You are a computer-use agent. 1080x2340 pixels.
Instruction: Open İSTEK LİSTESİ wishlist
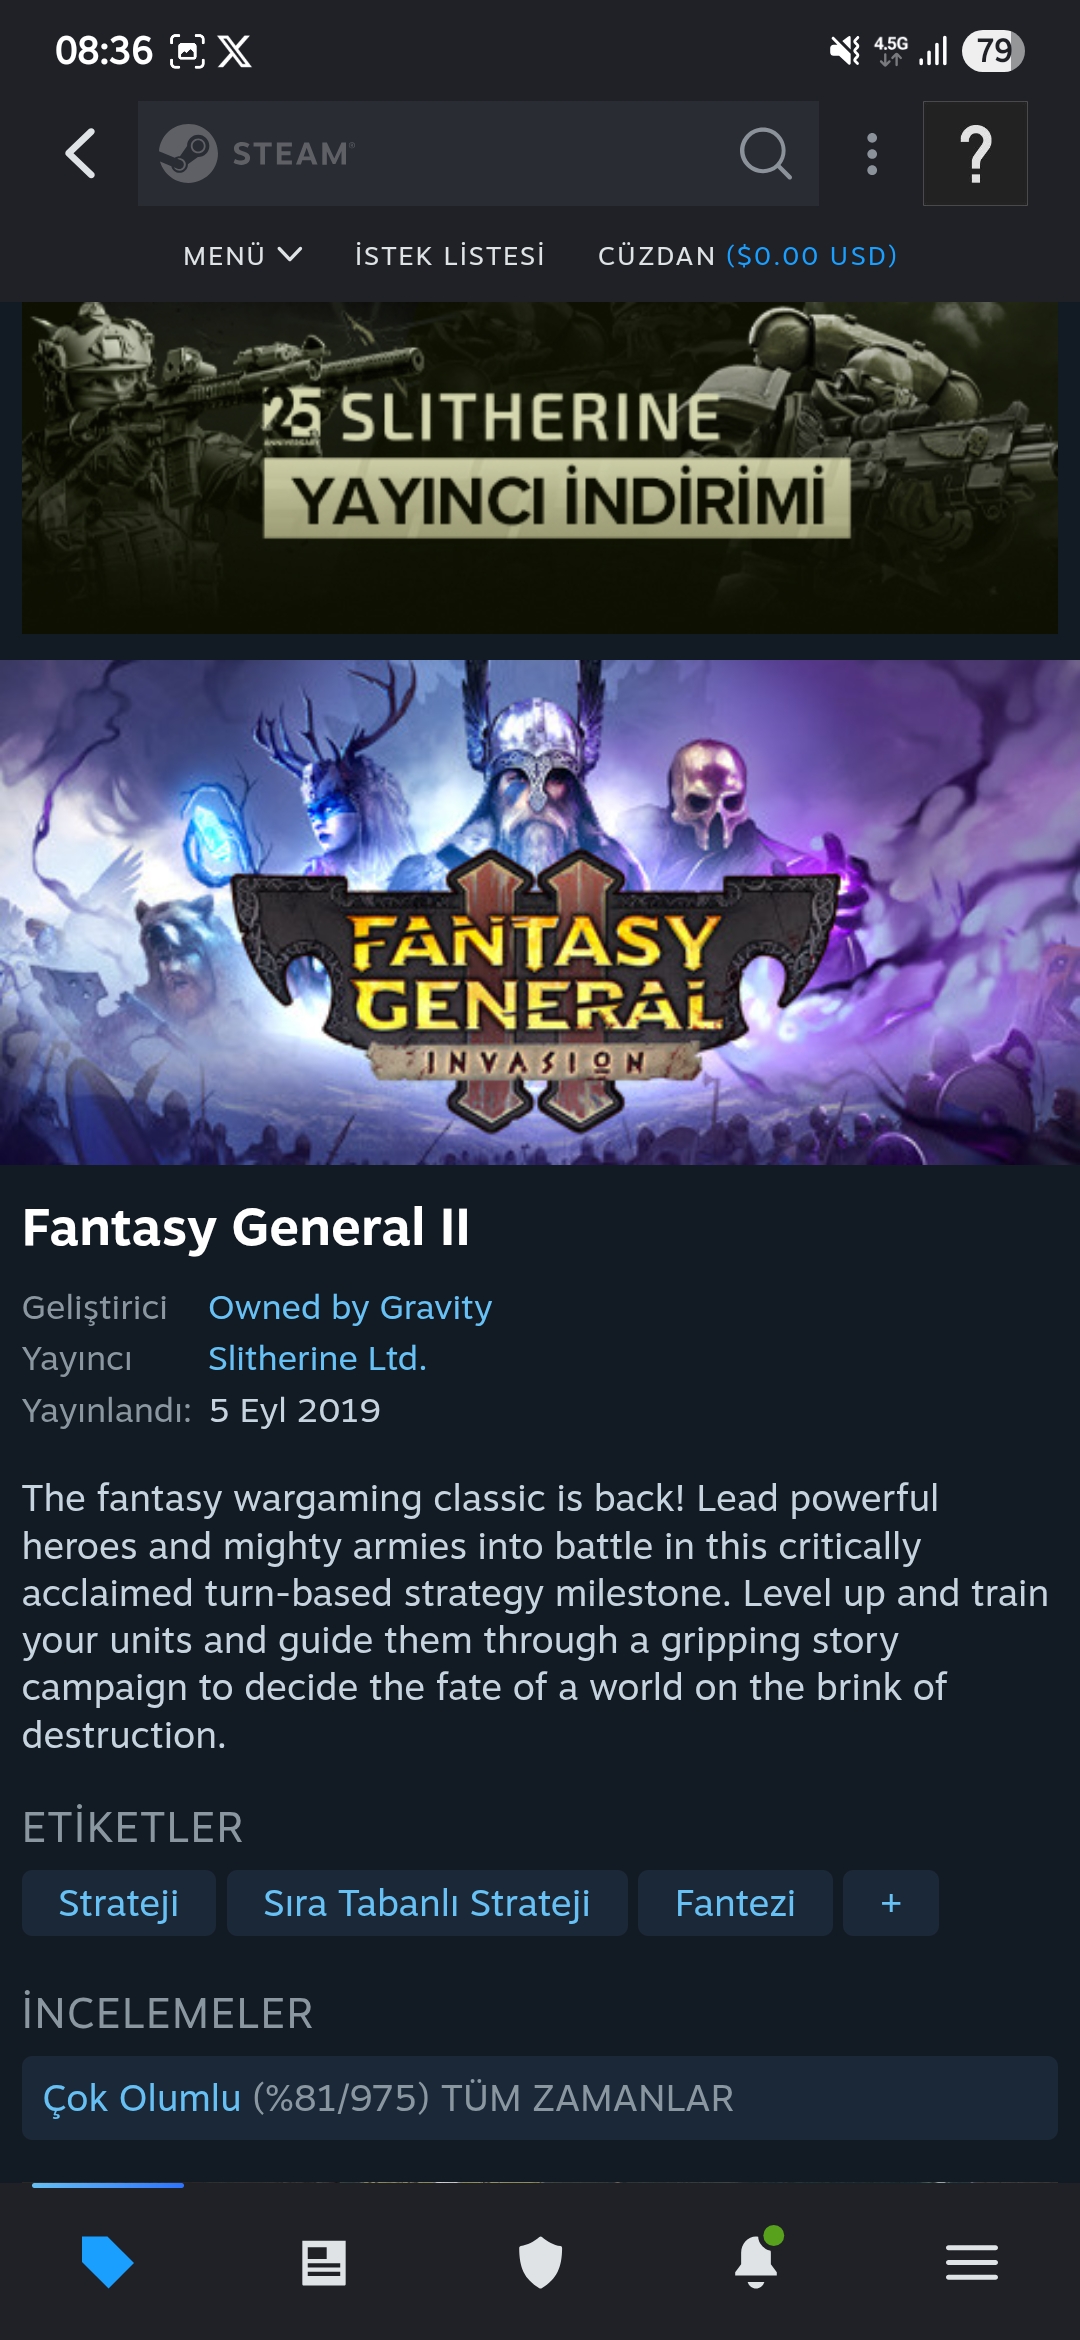(450, 256)
